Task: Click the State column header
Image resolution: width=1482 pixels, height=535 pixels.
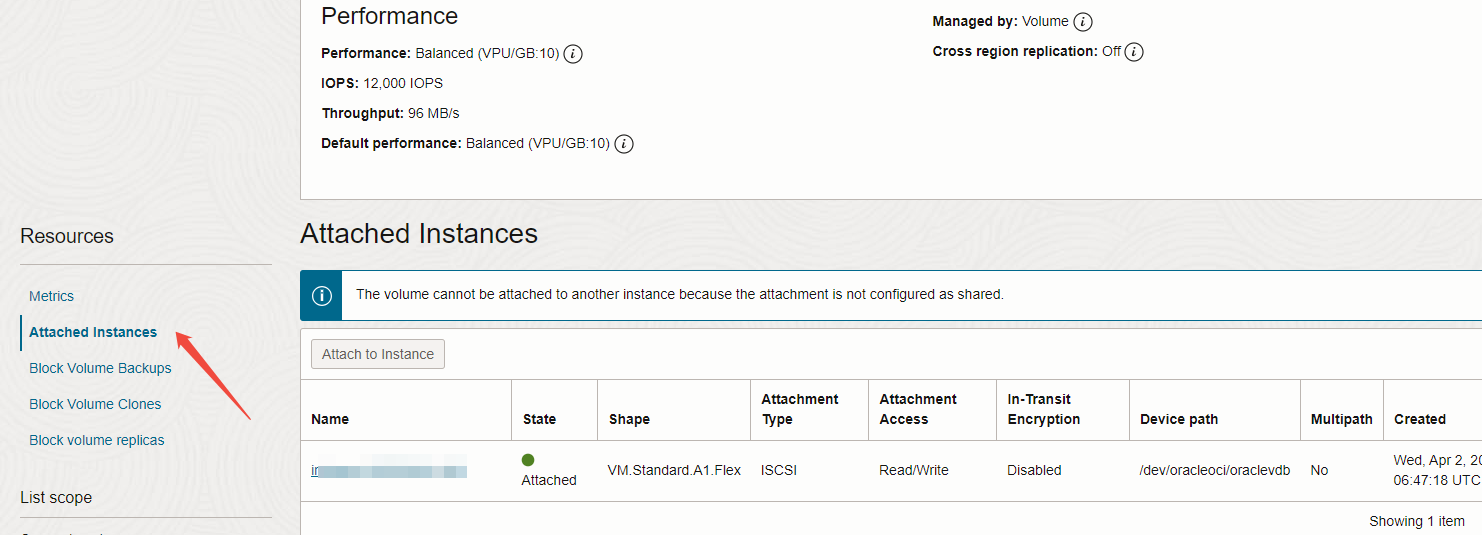Action: (x=539, y=419)
